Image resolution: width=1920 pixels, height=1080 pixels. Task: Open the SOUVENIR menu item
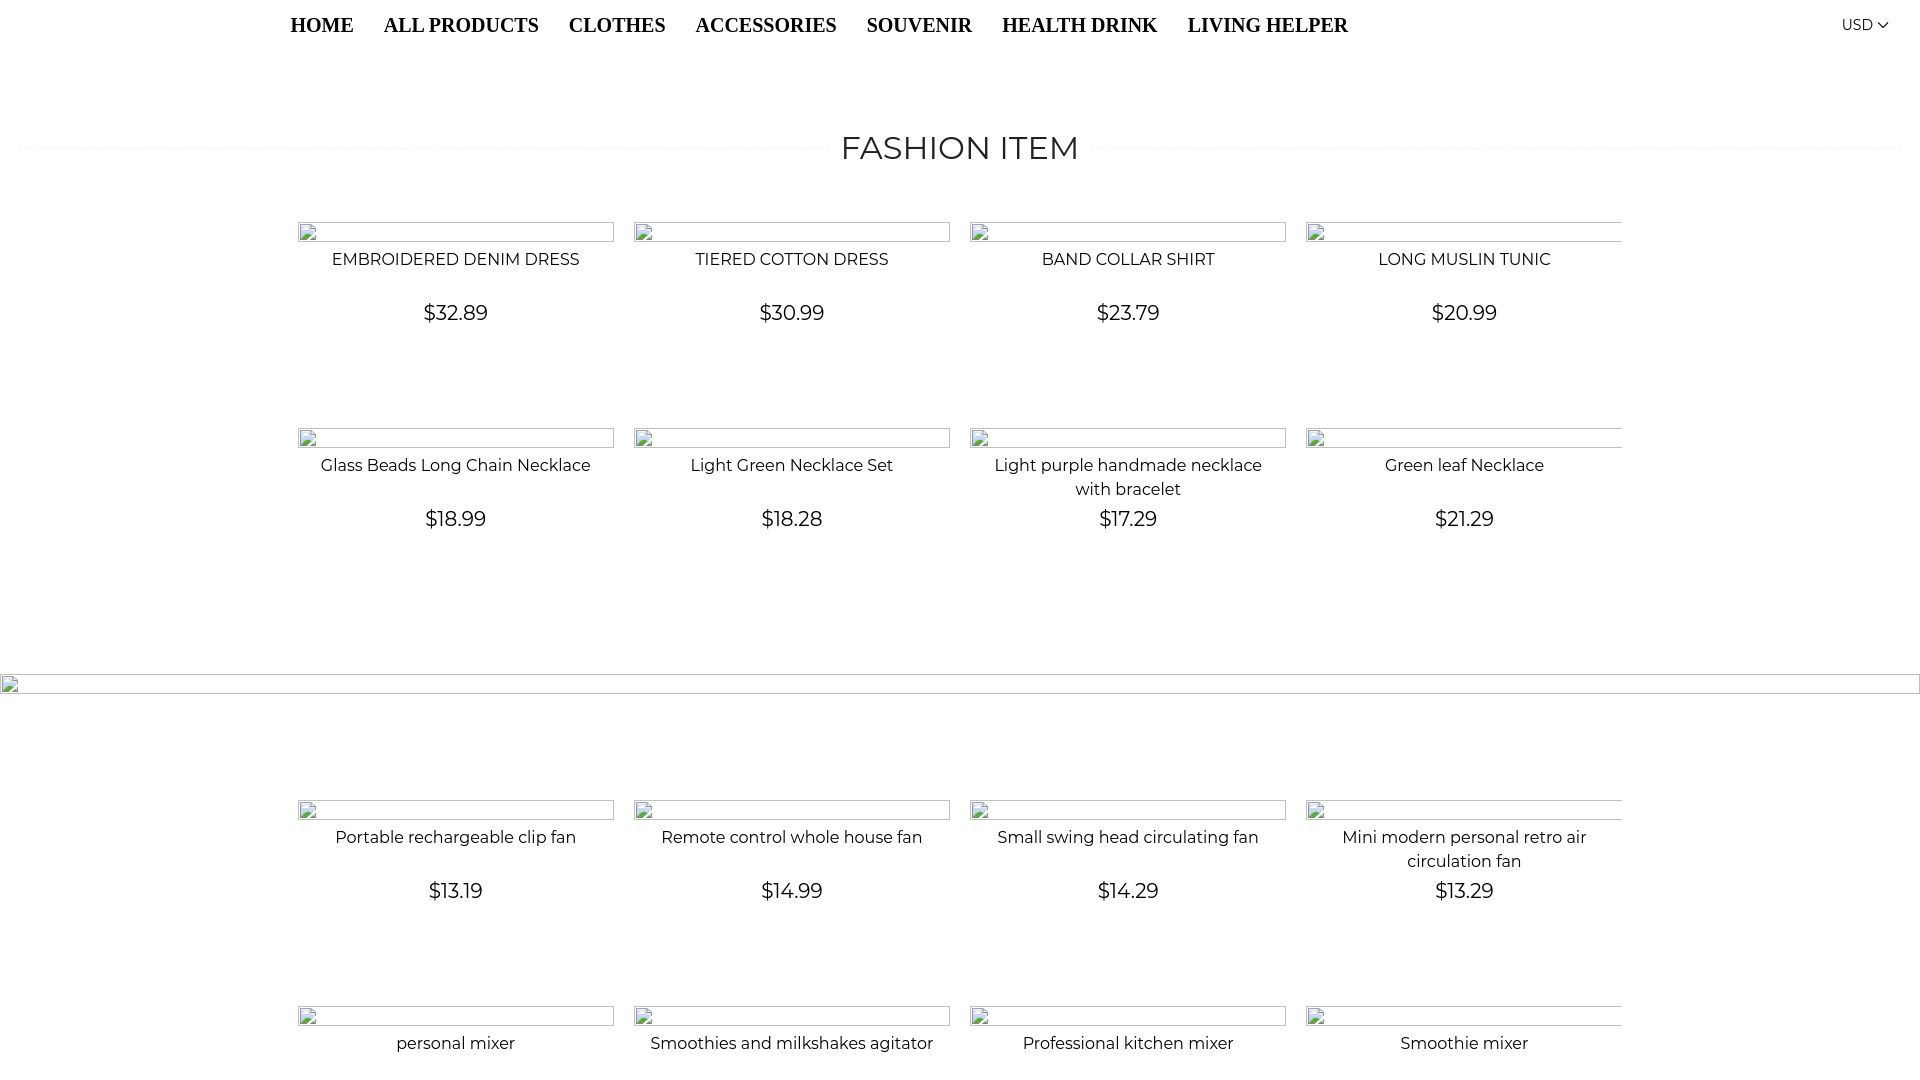click(x=918, y=25)
